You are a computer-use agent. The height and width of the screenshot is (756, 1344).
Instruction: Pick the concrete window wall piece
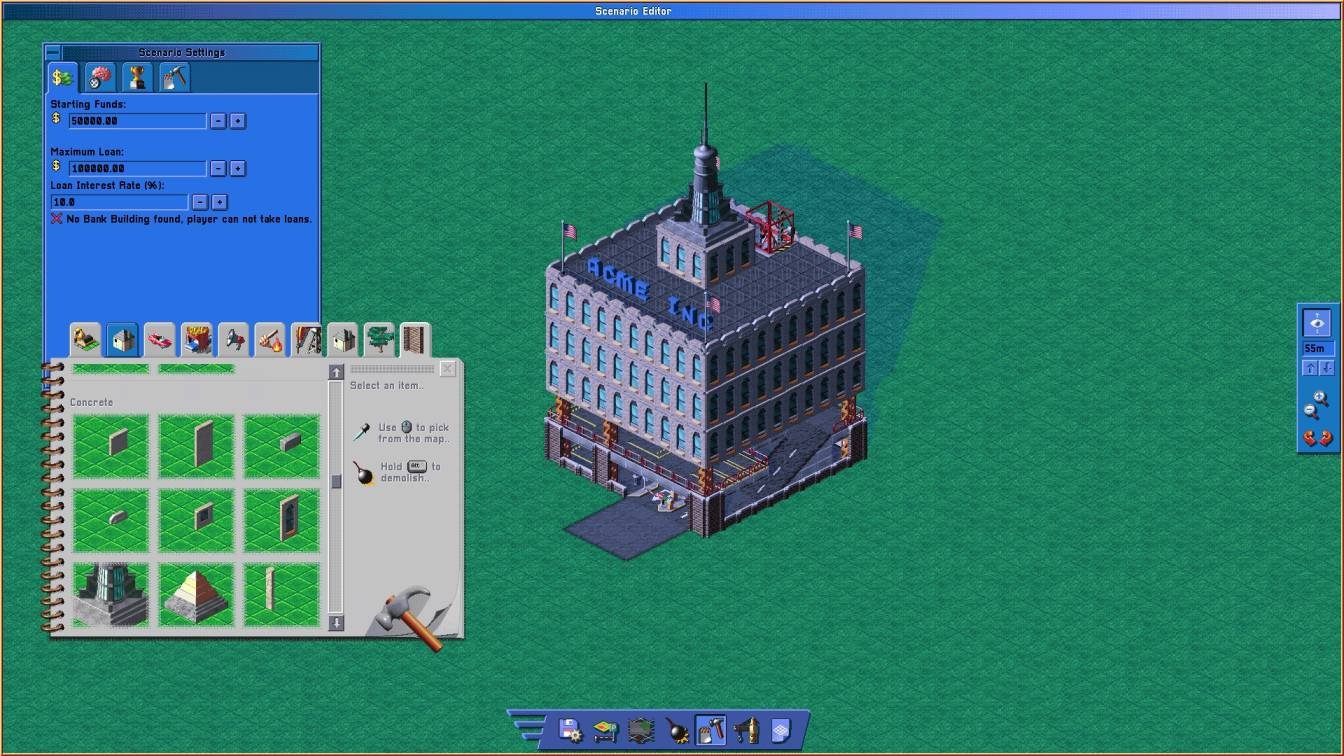click(196, 521)
